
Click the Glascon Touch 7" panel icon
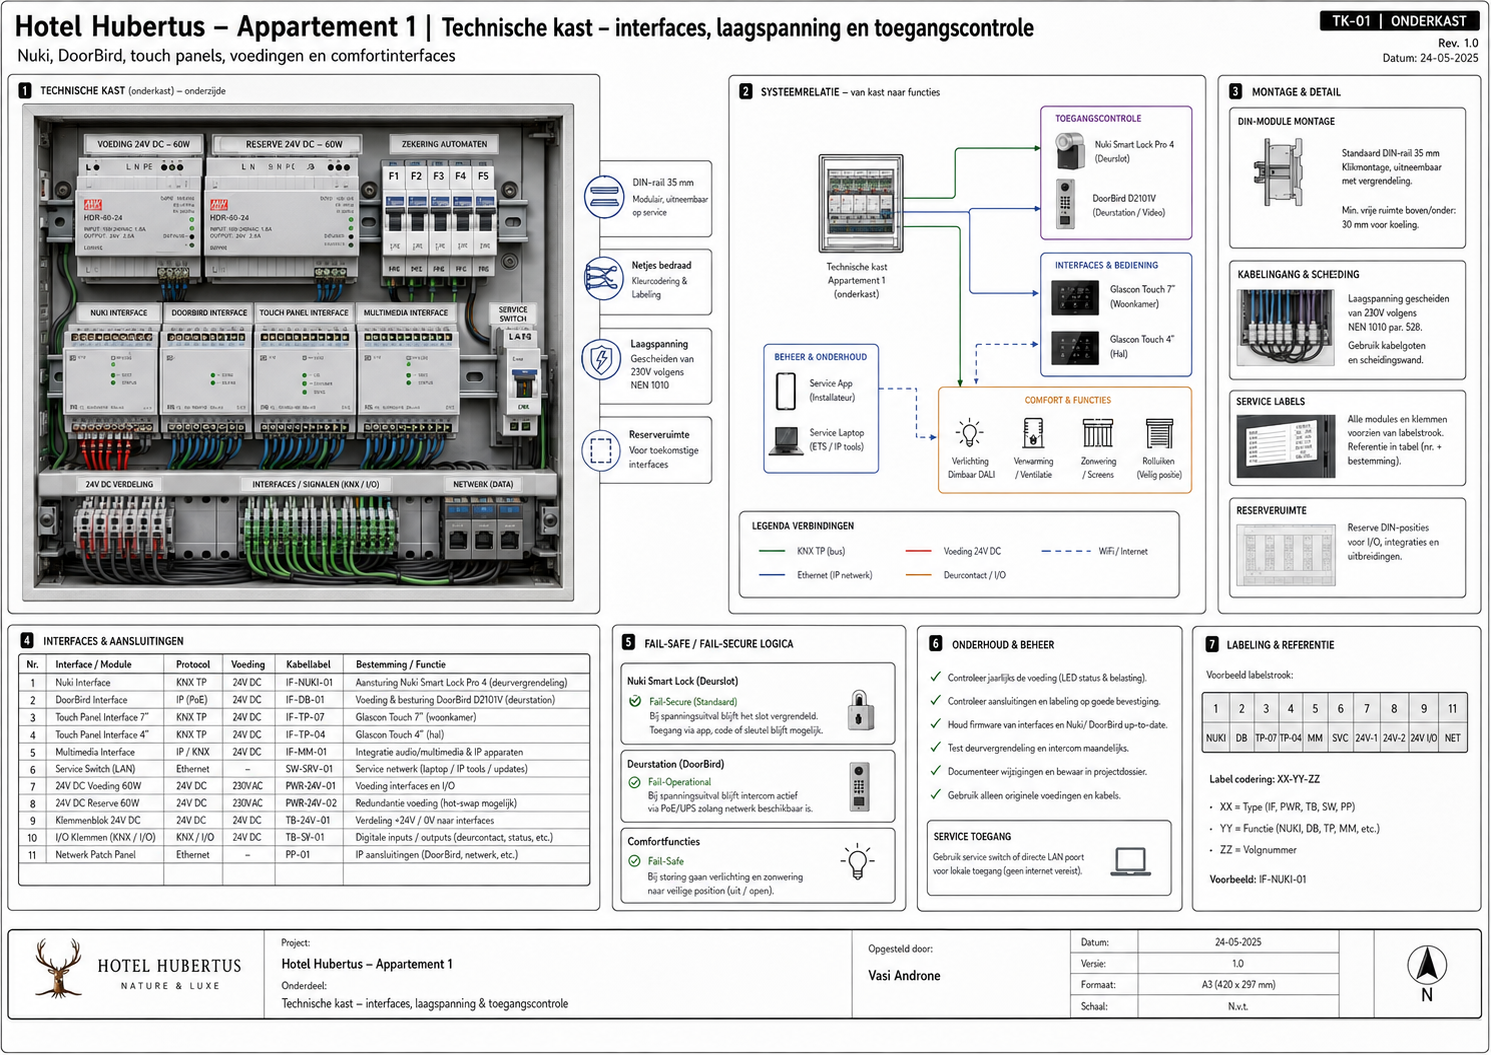tap(1075, 297)
